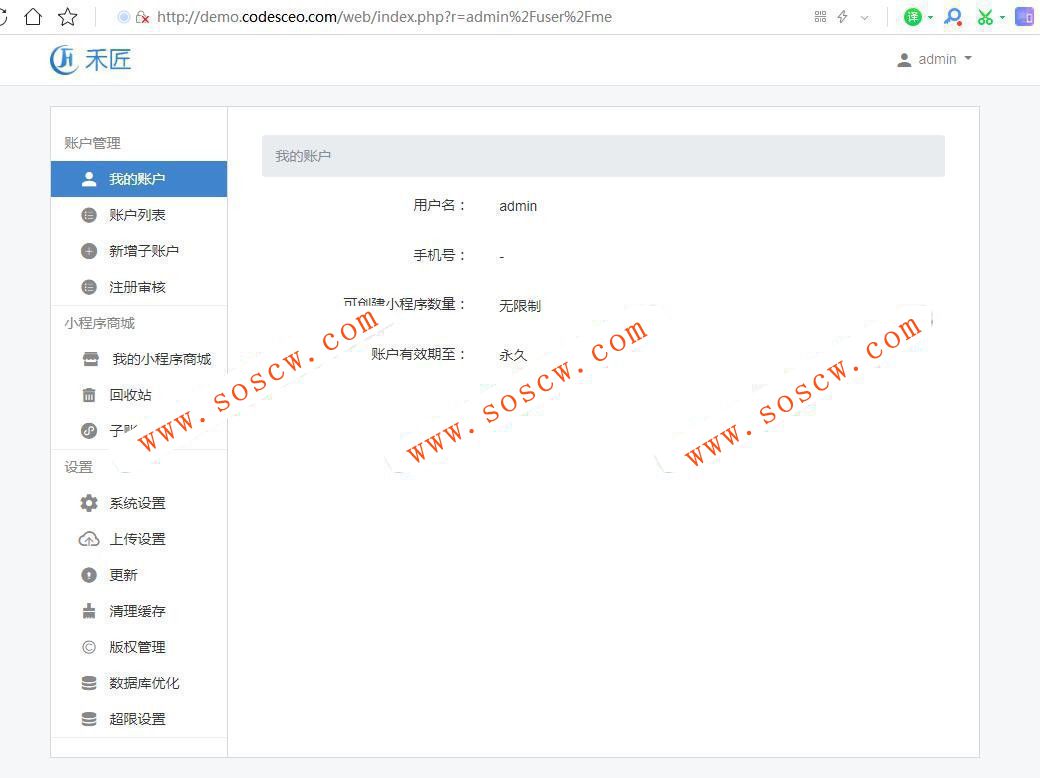This screenshot has height=778, width=1040.
Task: Bookmark page with the star icon
Action: 68,17
